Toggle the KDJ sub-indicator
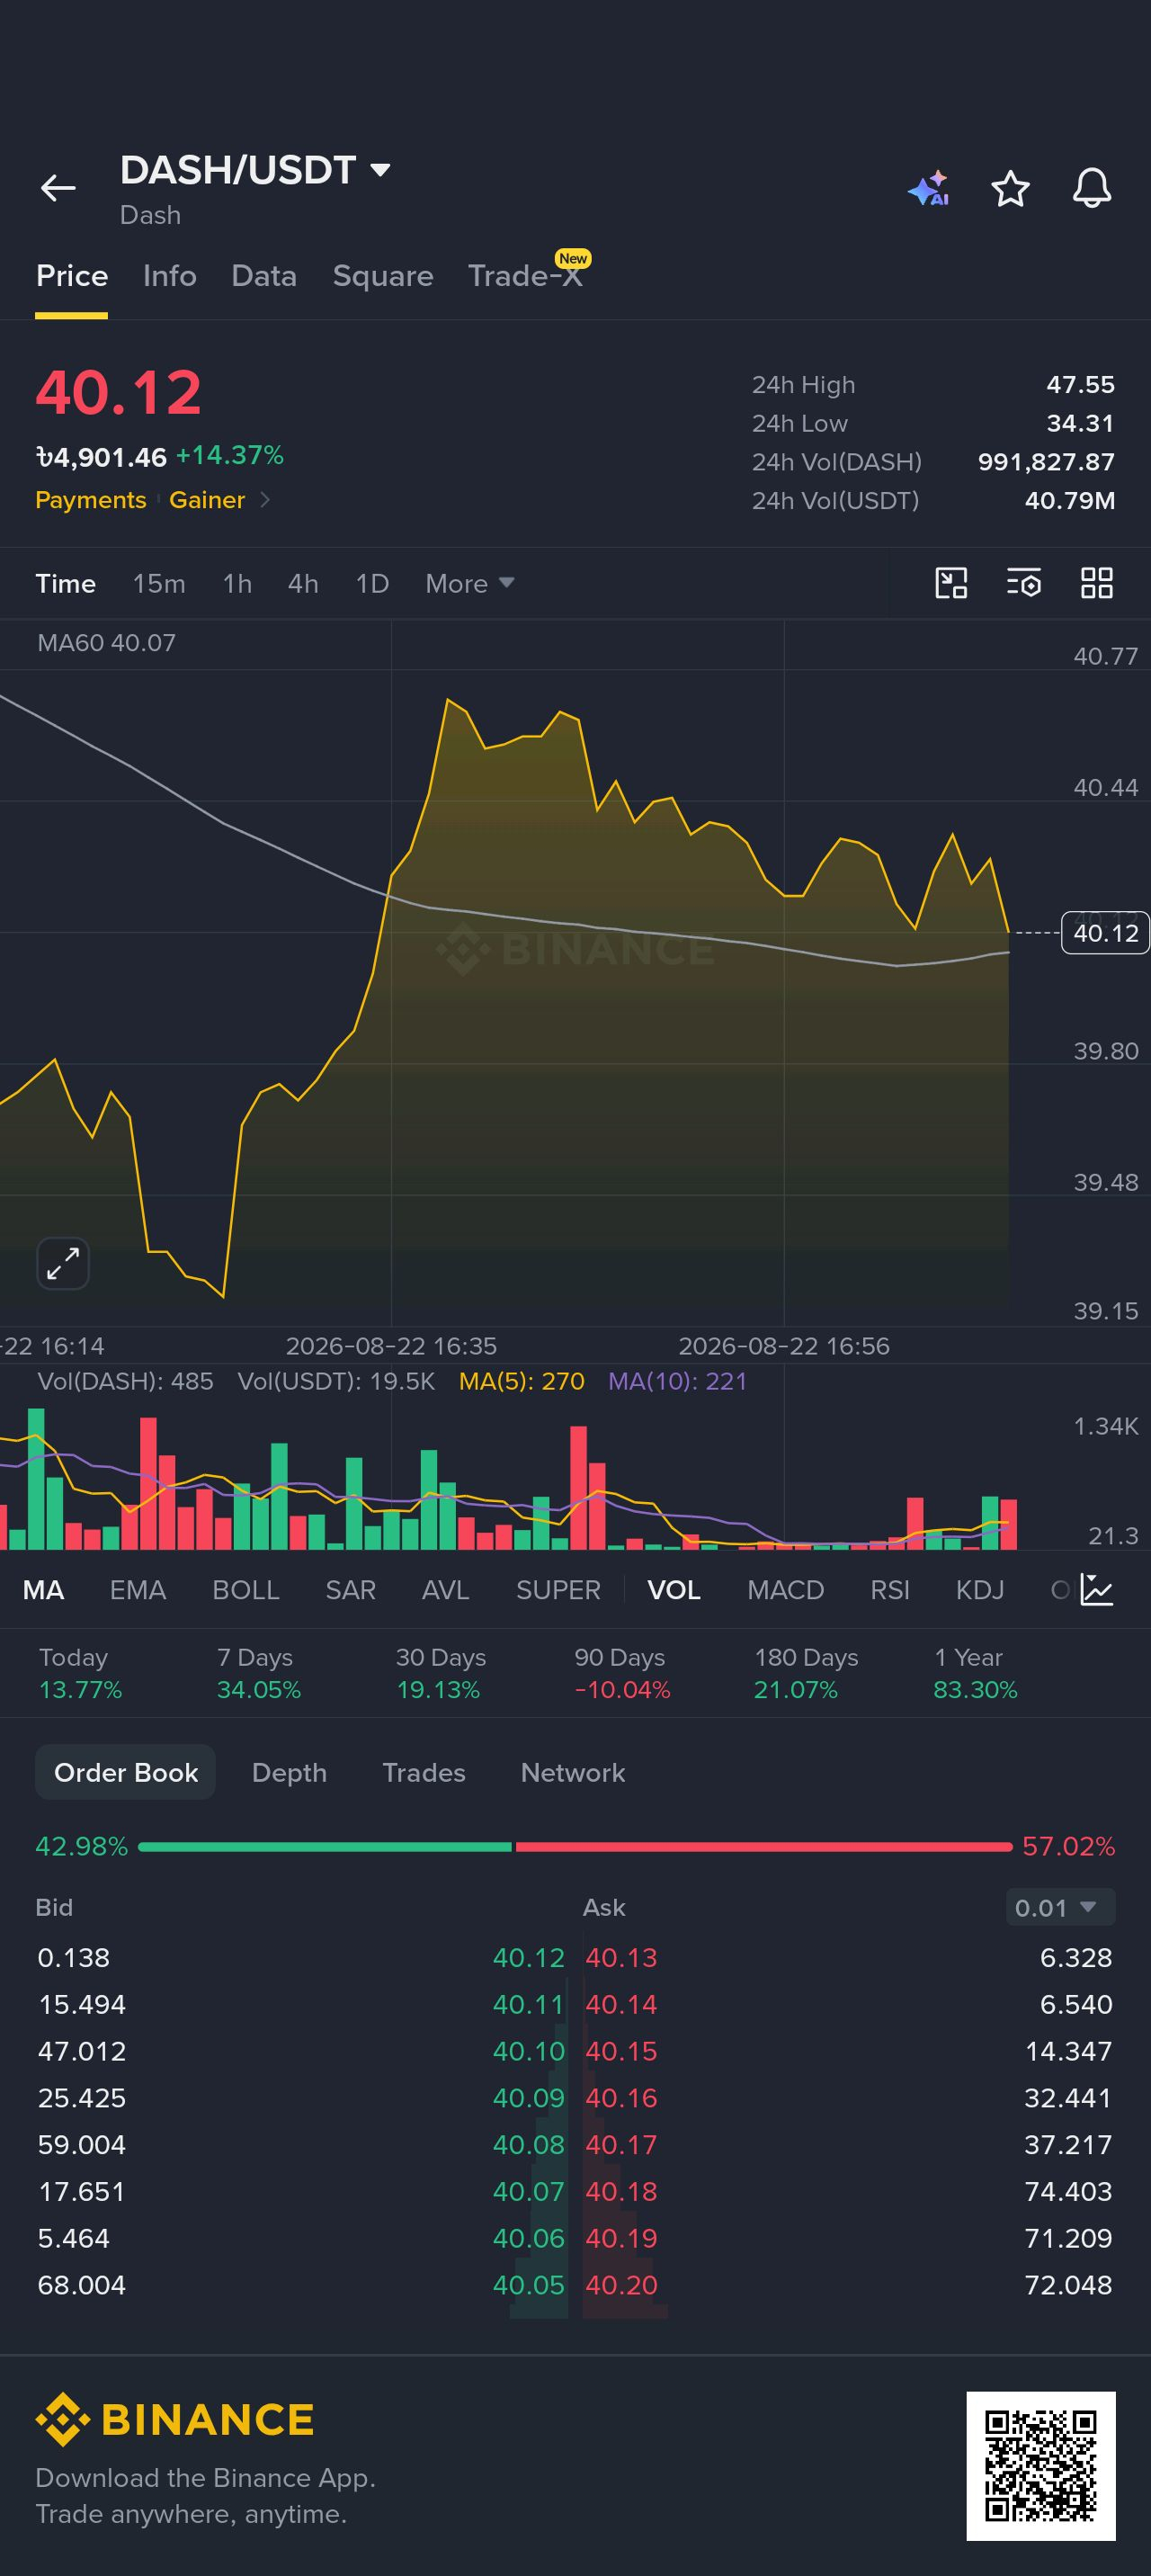Viewport: 1151px width, 2576px height. 980,1590
